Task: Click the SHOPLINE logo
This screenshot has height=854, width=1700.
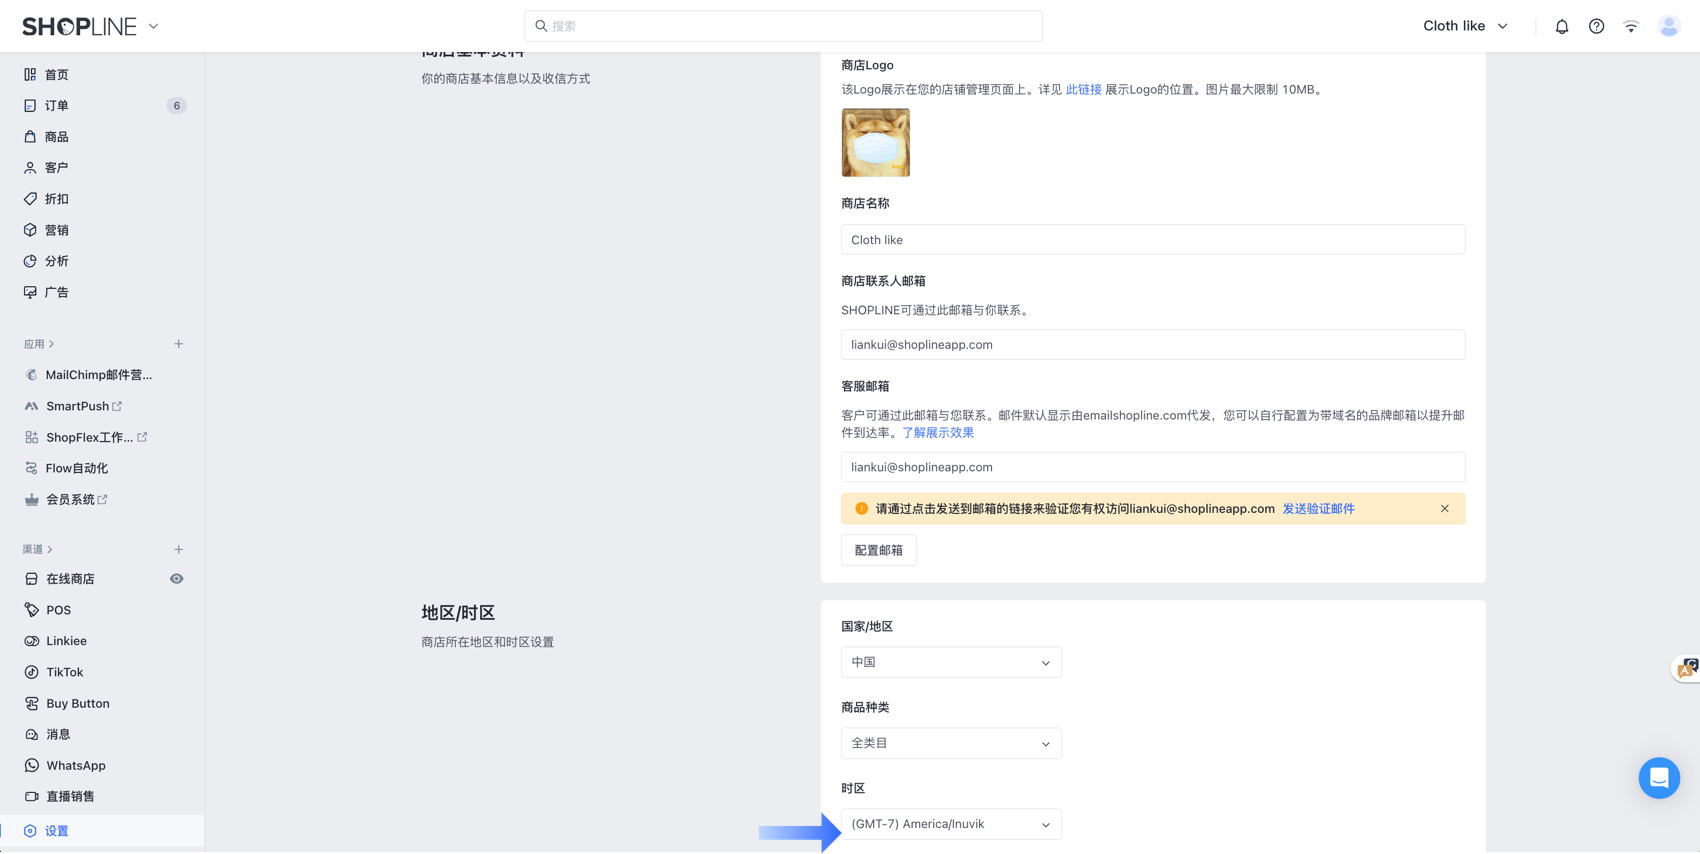Action: click(79, 27)
